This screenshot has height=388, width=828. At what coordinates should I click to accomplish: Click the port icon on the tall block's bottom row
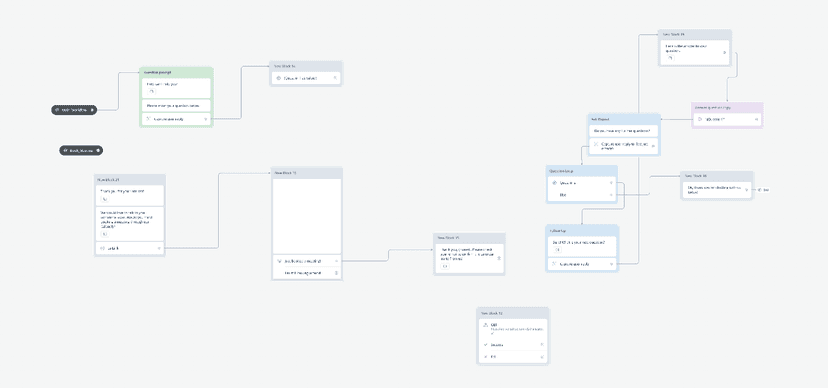click(x=336, y=273)
